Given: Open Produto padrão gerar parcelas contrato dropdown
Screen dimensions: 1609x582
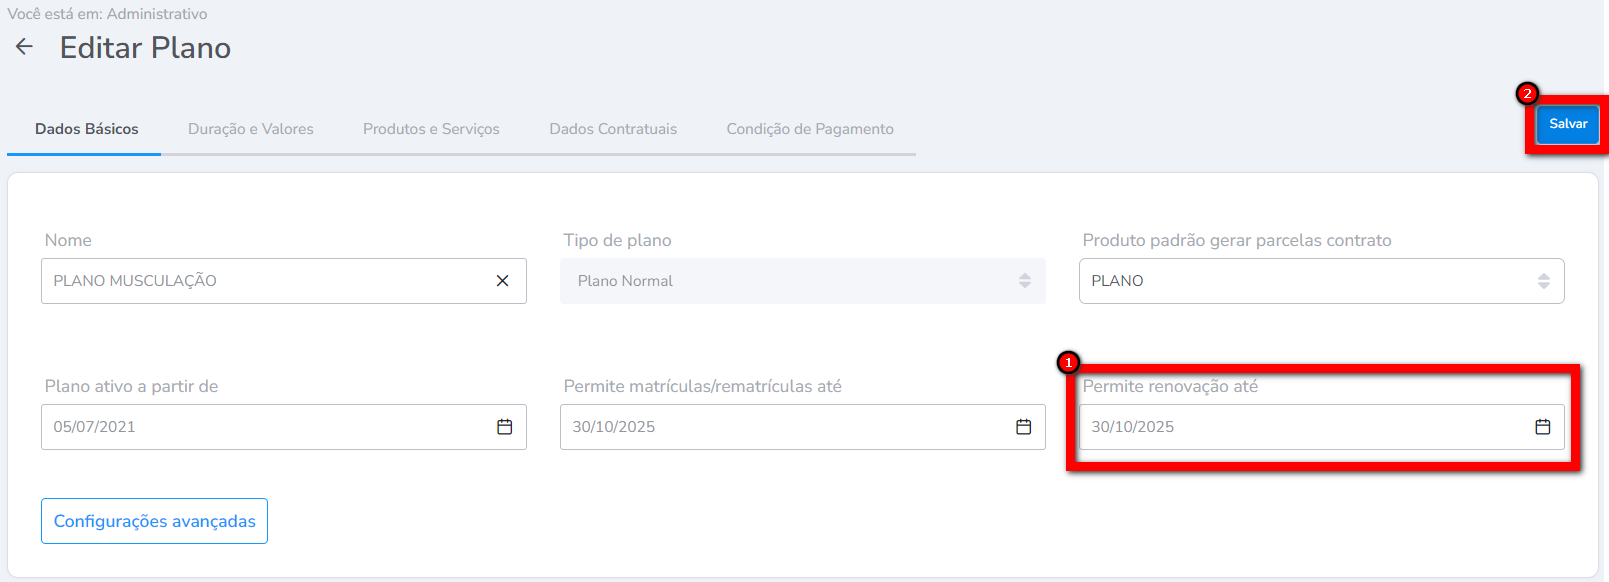Looking at the screenshot, I should [x=1543, y=281].
